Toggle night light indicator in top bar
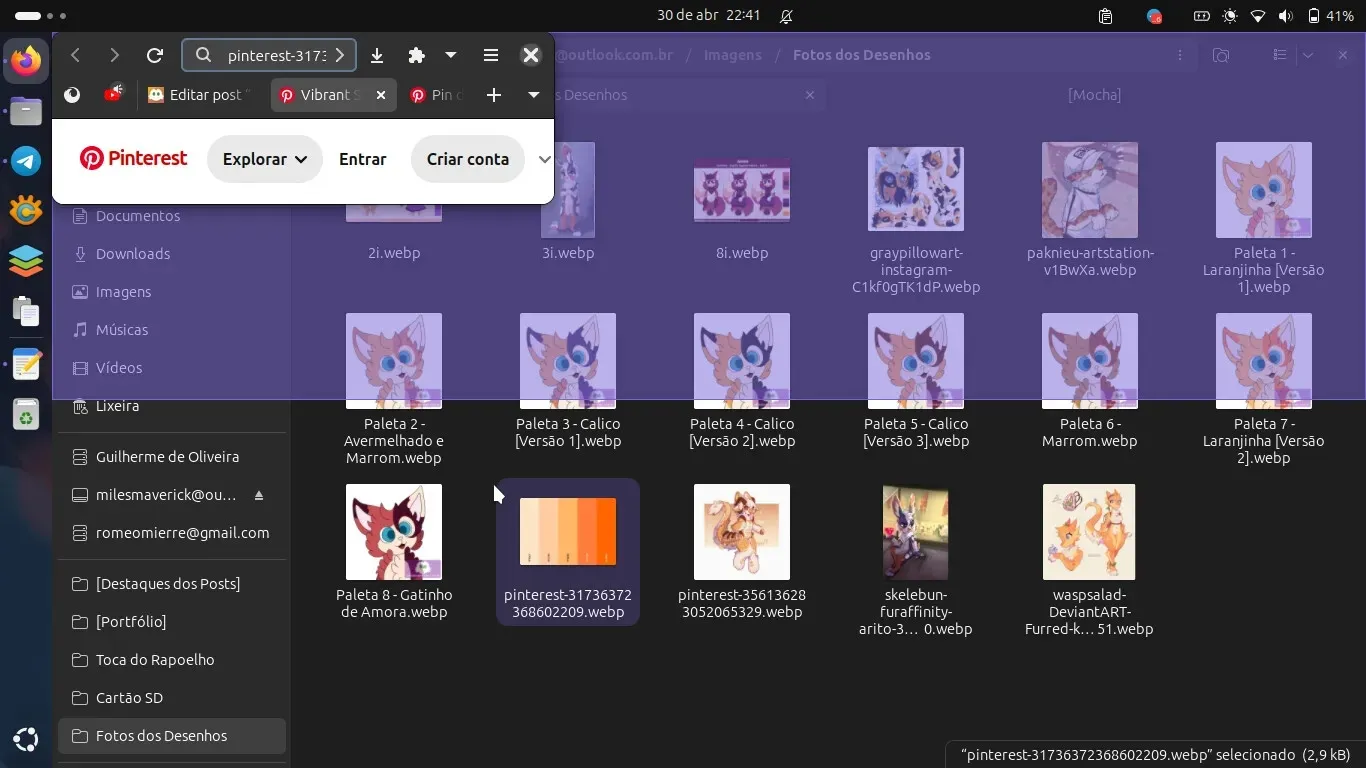 [1230, 16]
